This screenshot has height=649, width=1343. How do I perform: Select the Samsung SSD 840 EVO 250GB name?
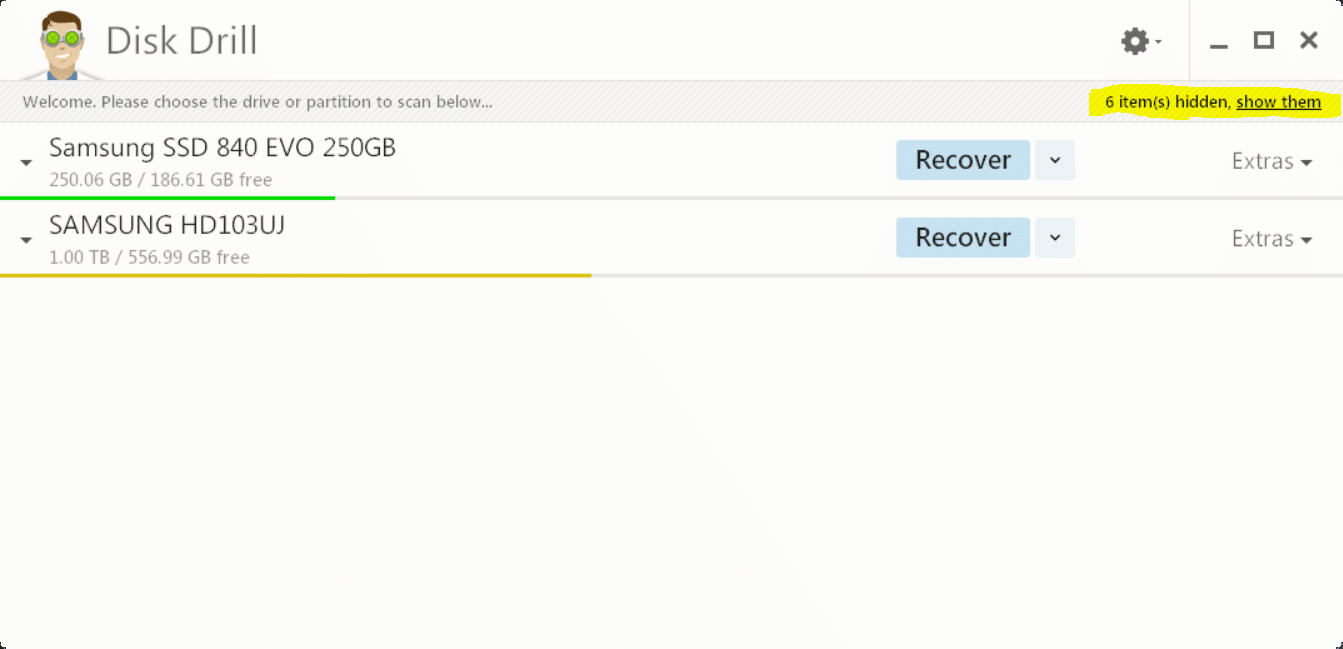222,148
